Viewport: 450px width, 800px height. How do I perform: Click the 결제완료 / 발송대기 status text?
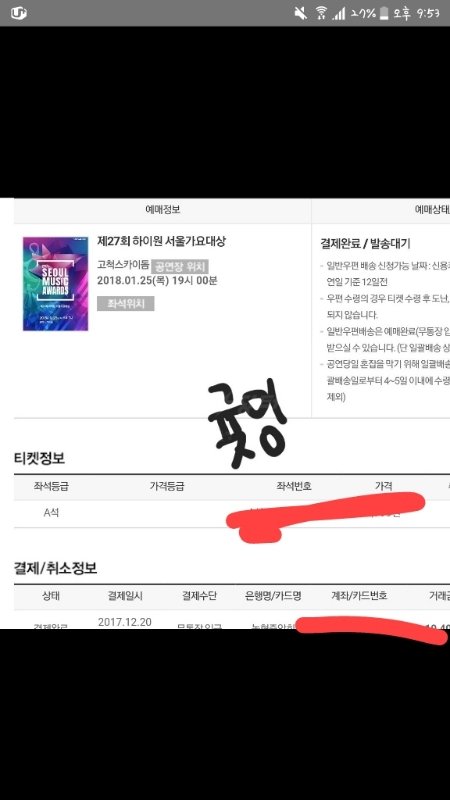pyautogui.click(x=366, y=243)
